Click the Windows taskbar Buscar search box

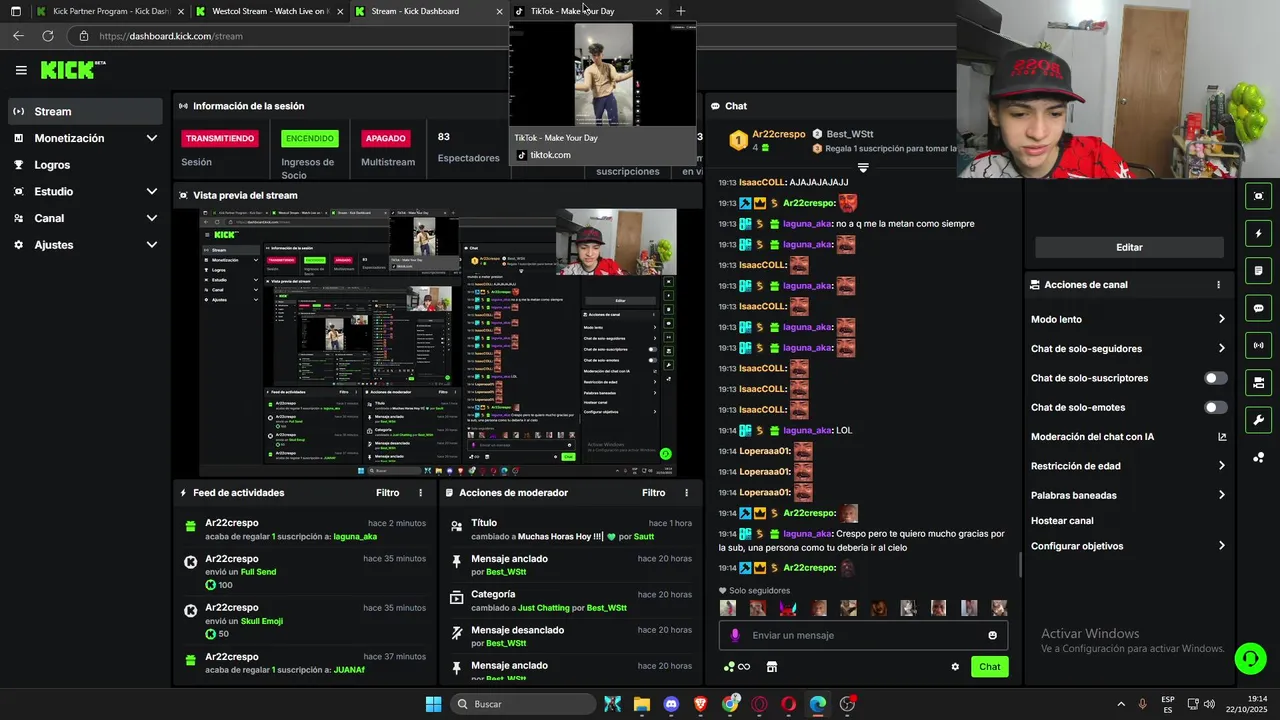point(523,704)
